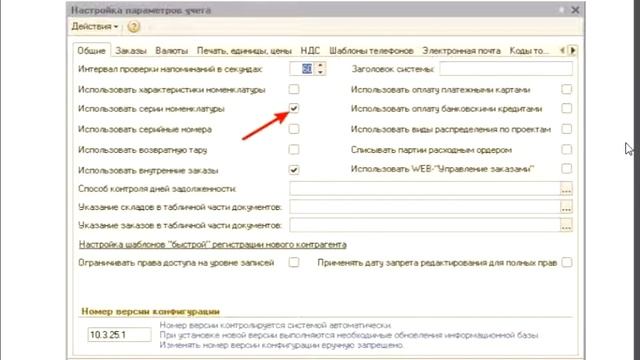Open the Действия dropdown menu
Image resolution: width=640 pixels, height=360 pixels.
pyautogui.click(x=95, y=27)
